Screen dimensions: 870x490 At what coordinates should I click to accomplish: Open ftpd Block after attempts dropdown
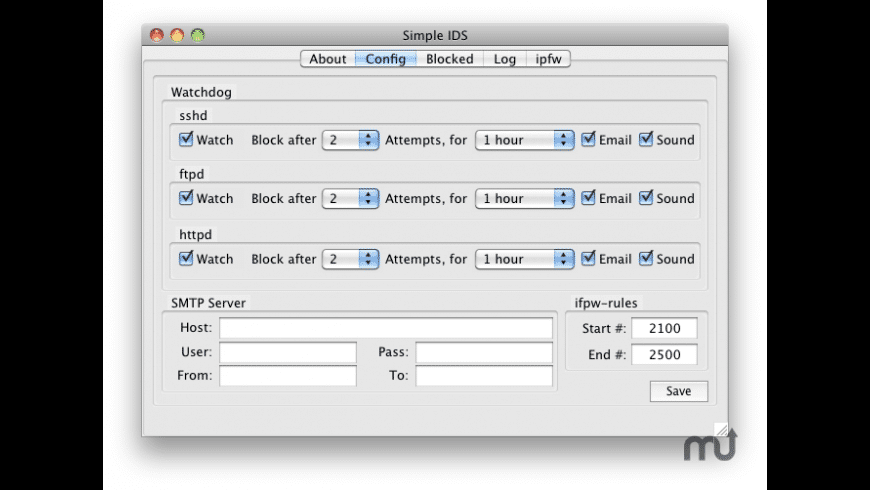click(350, 198)
